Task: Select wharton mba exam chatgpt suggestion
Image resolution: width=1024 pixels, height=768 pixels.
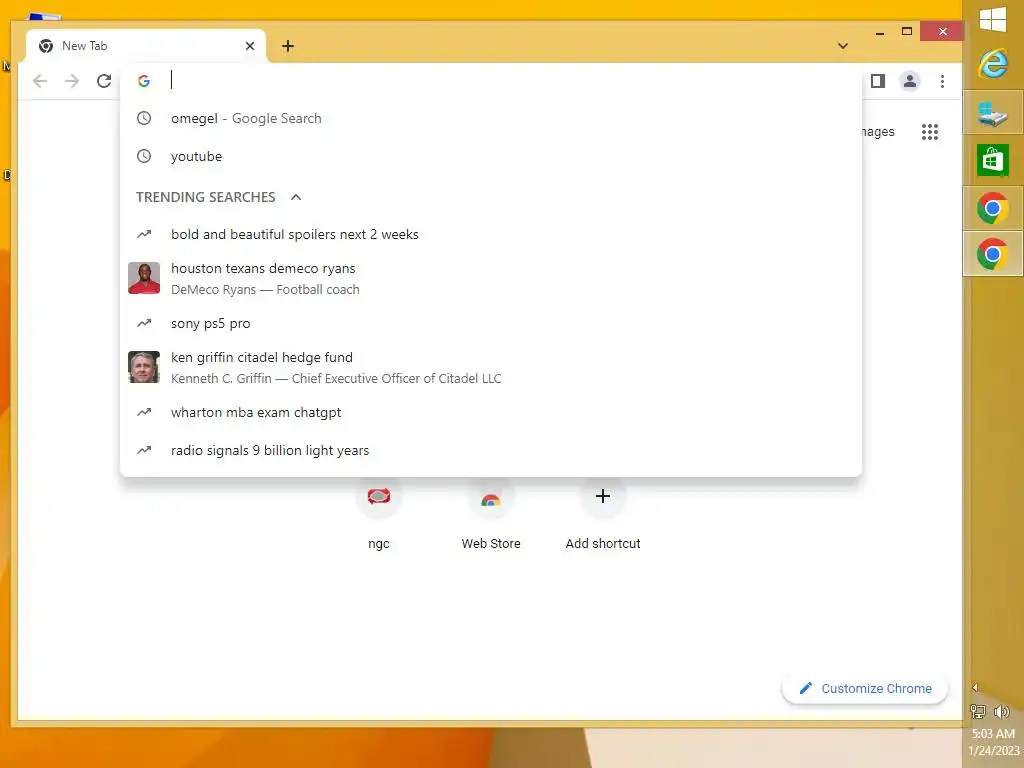Action: tap(490, 412)
